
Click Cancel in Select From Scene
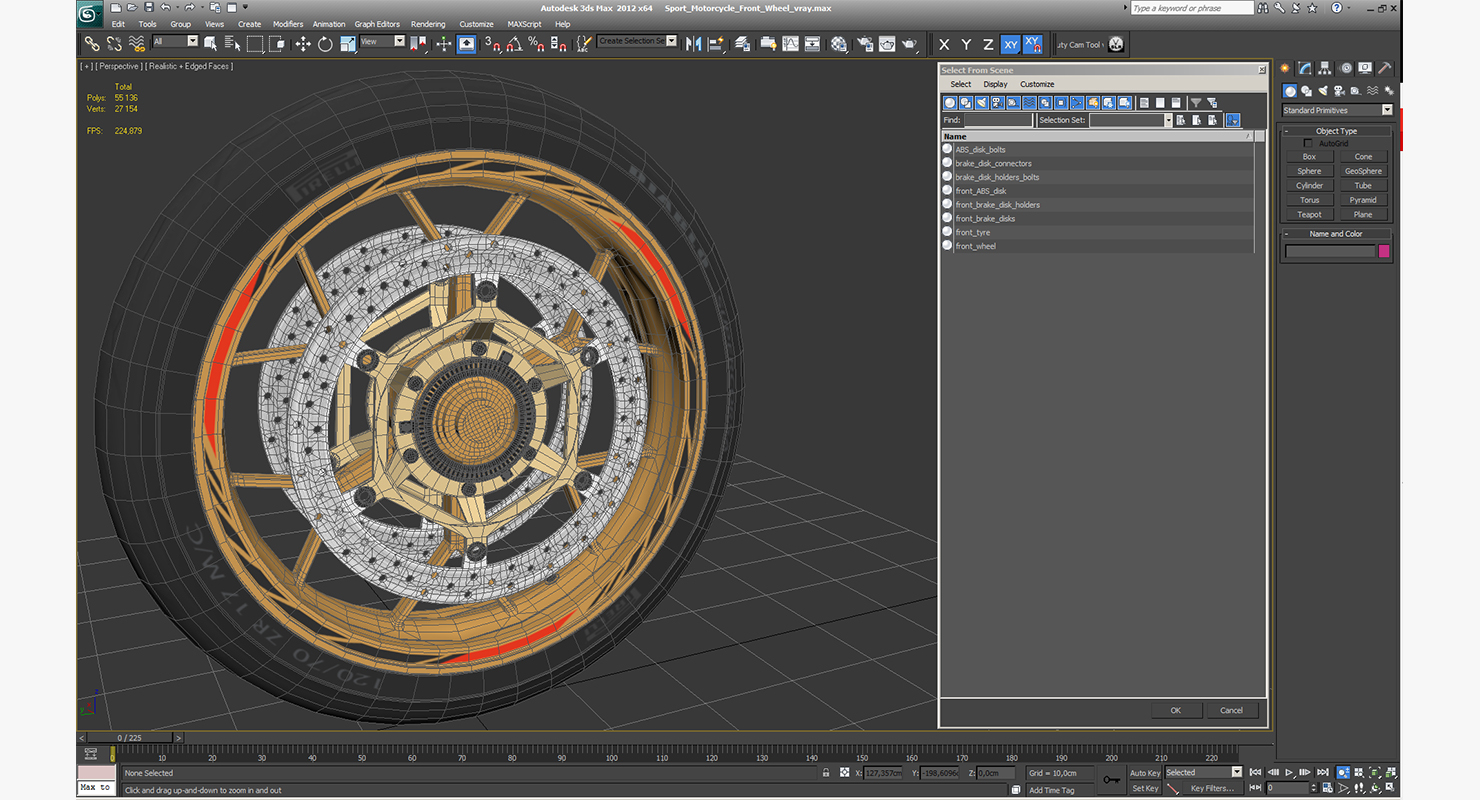(x=1231, y=710)
